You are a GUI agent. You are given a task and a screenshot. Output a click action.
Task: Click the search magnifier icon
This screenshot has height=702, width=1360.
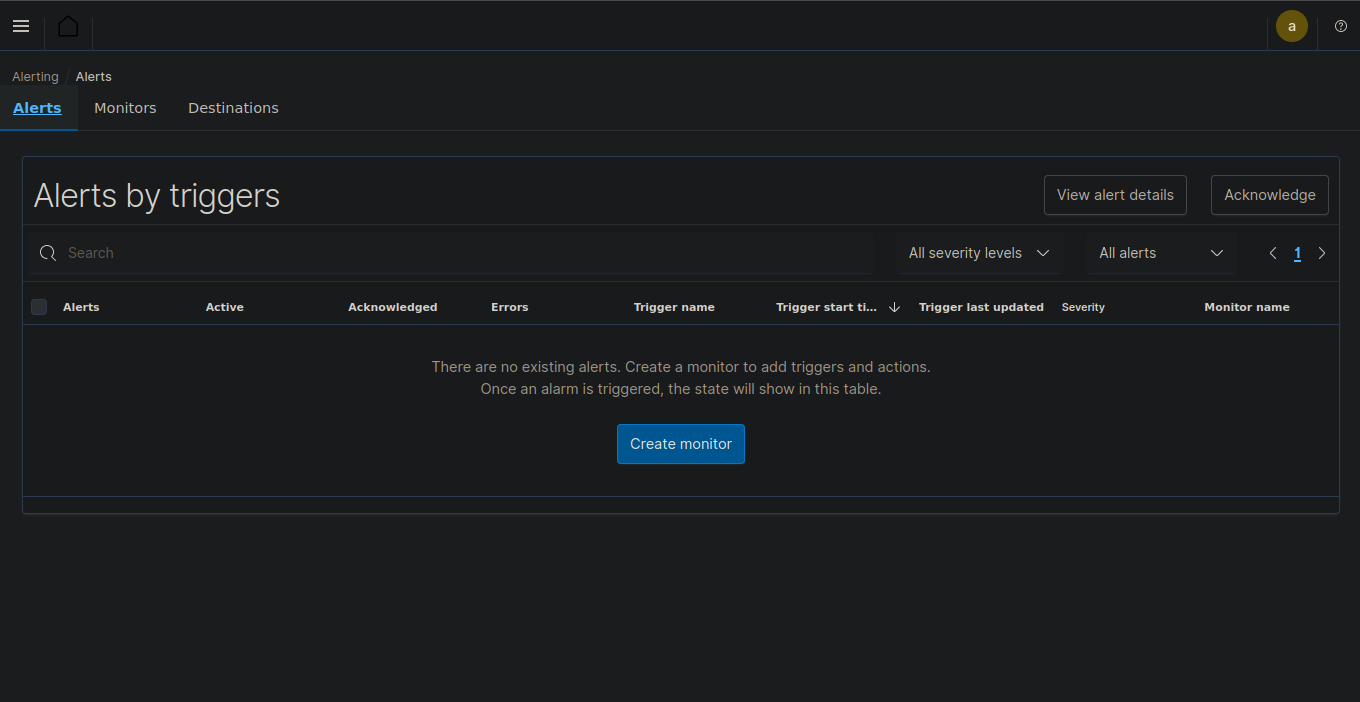(48, 253)
